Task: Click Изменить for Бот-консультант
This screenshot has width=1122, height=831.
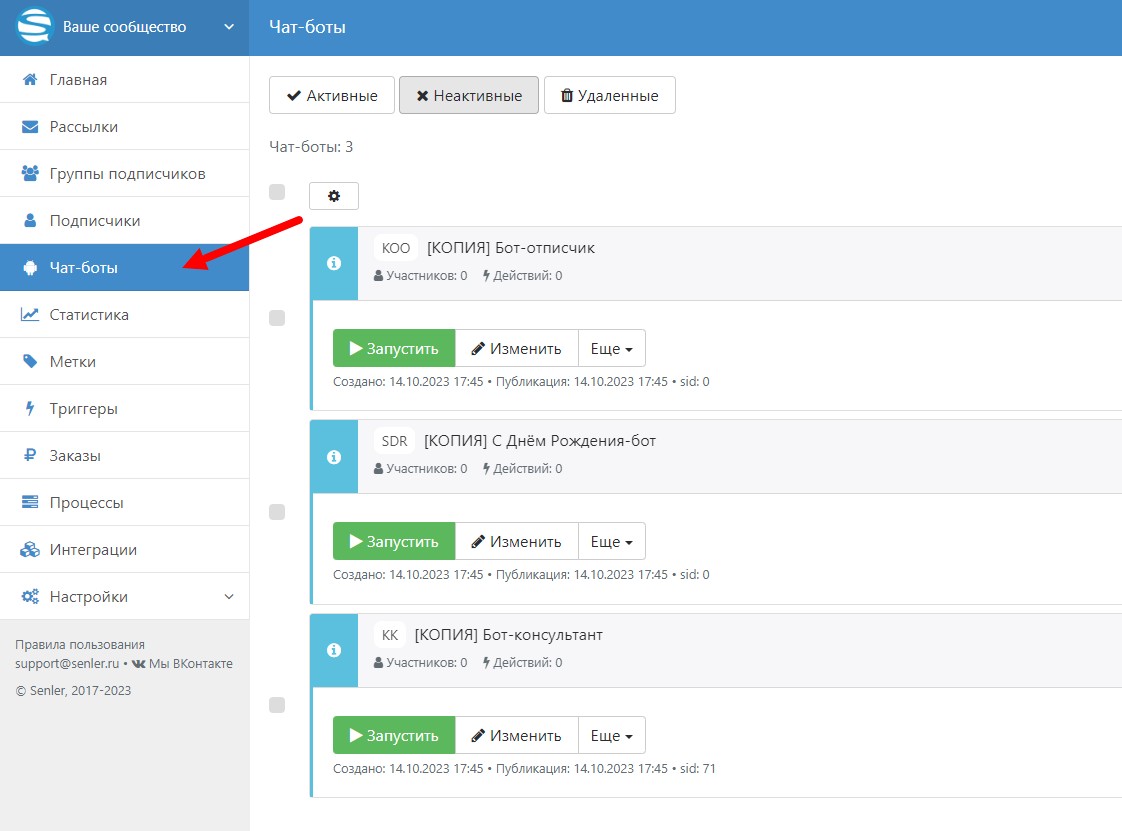Action: (x=516, y=736)
